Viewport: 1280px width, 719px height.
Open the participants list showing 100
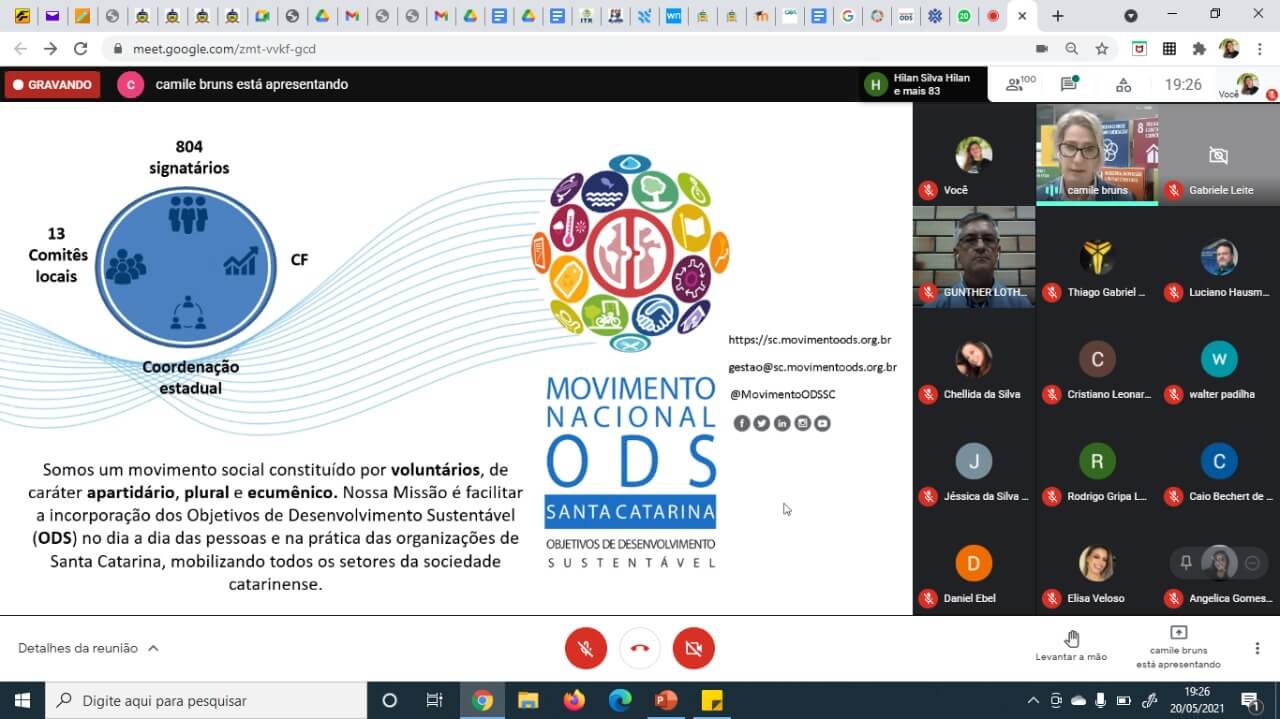[x=1020, y=85]
